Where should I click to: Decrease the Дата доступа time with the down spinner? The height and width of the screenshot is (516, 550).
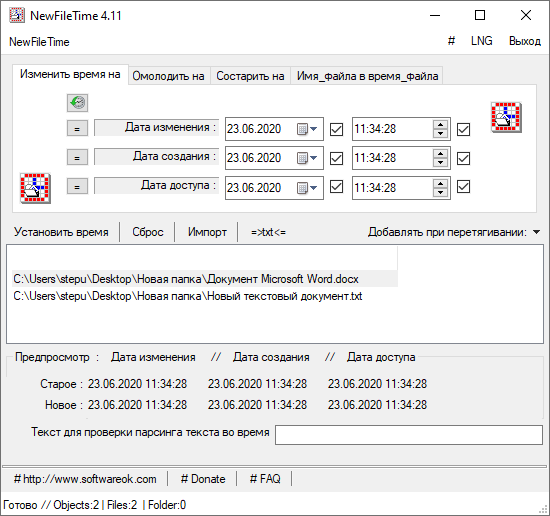[x=440, y=193]
